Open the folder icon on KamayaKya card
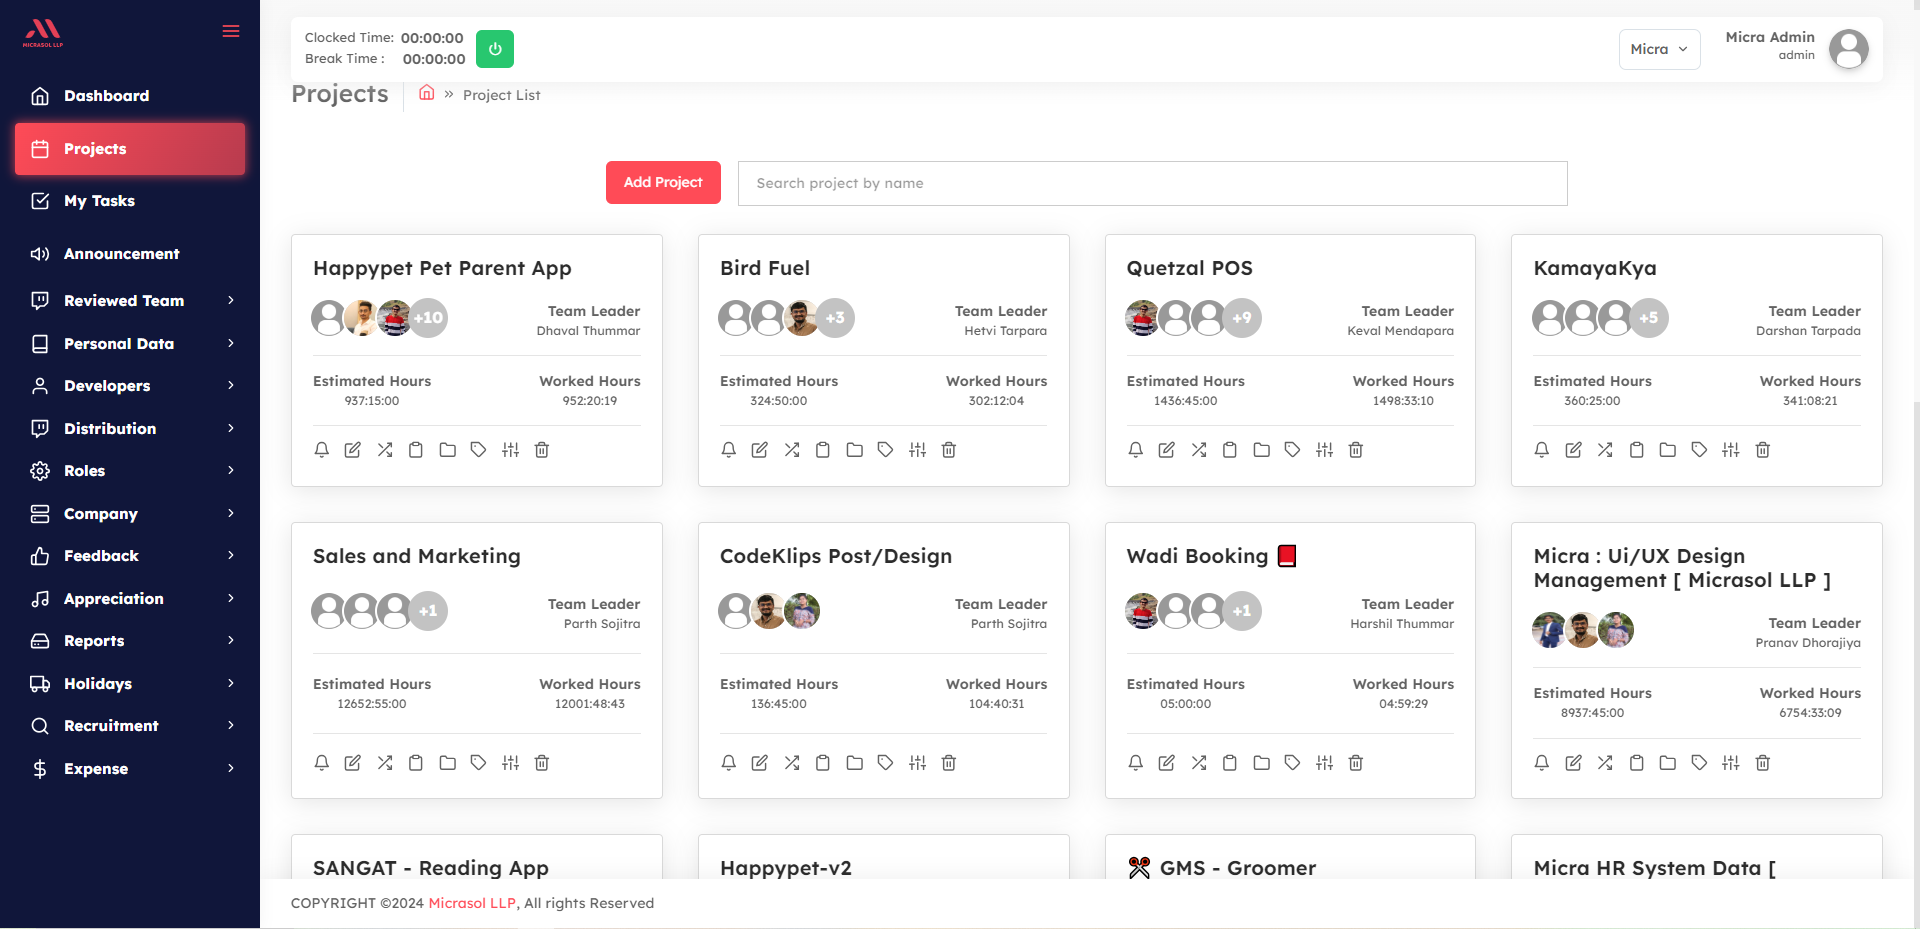Screen dimensions: 1920x929 [1668, 450]
